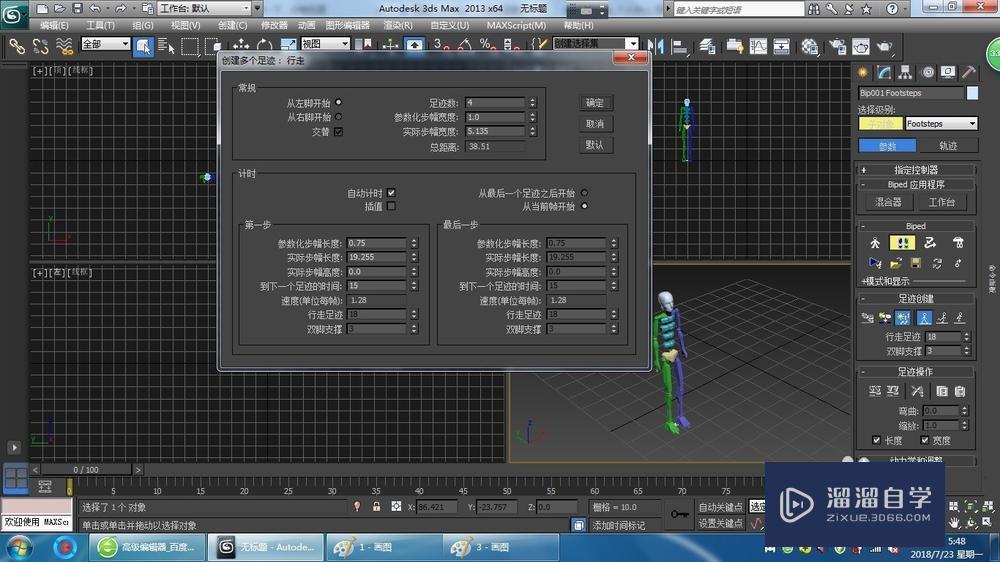The height and width of the screenshot is (562, 1000).
Task: Select the 从右脚开始 radio button
Action: tap(338, 117)
